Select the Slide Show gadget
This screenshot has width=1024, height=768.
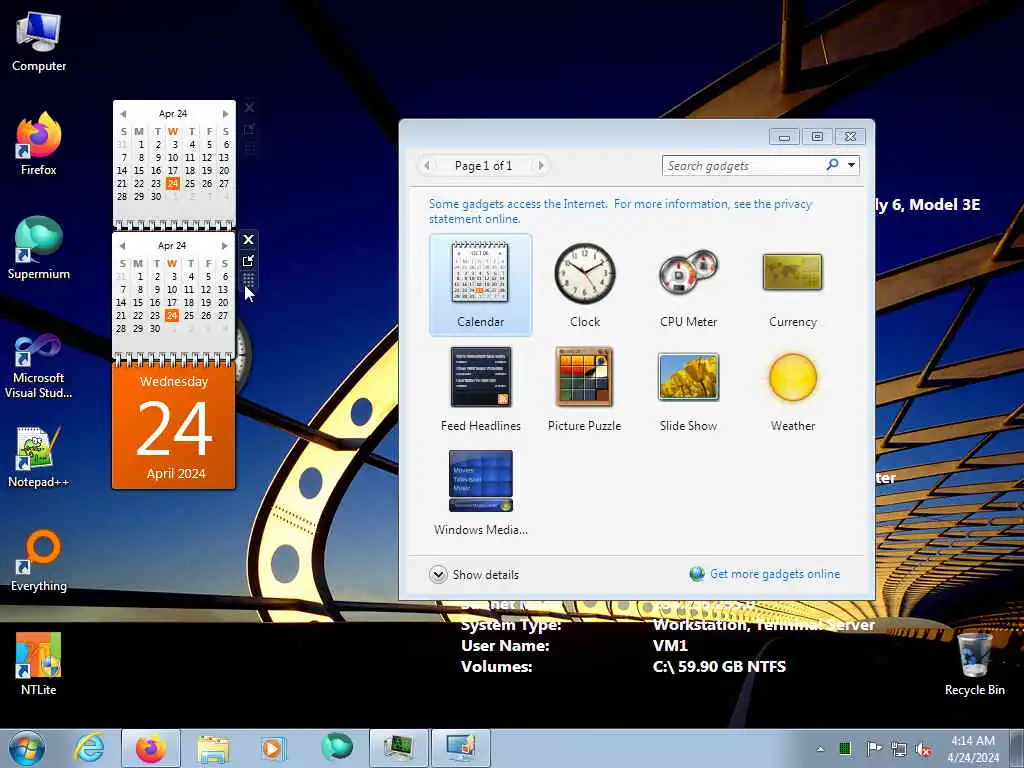[688, 389]
